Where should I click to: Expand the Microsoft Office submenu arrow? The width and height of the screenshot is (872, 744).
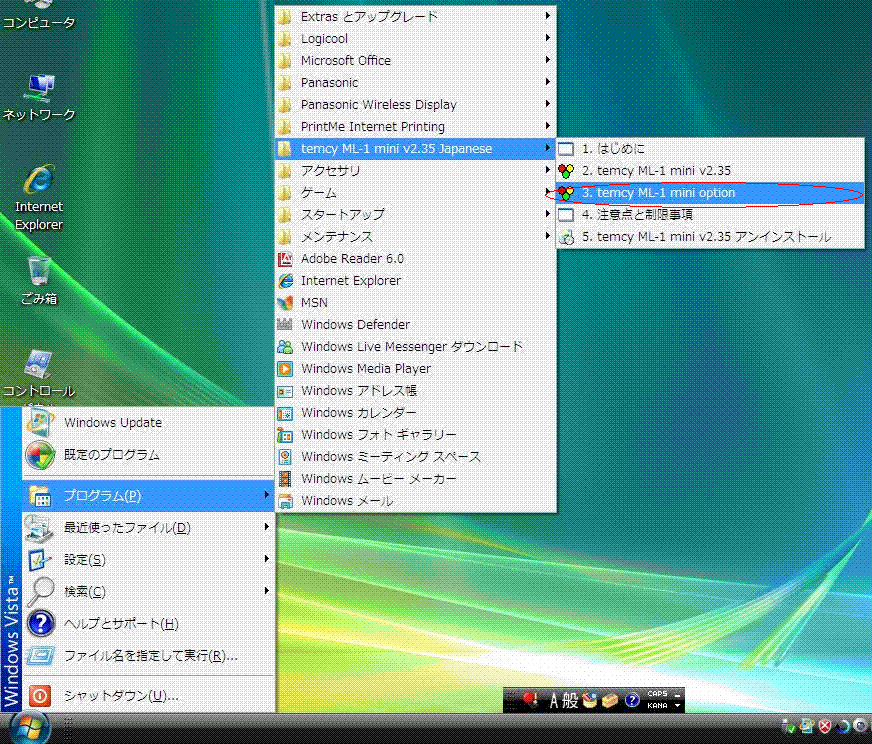tap(548, 59)
